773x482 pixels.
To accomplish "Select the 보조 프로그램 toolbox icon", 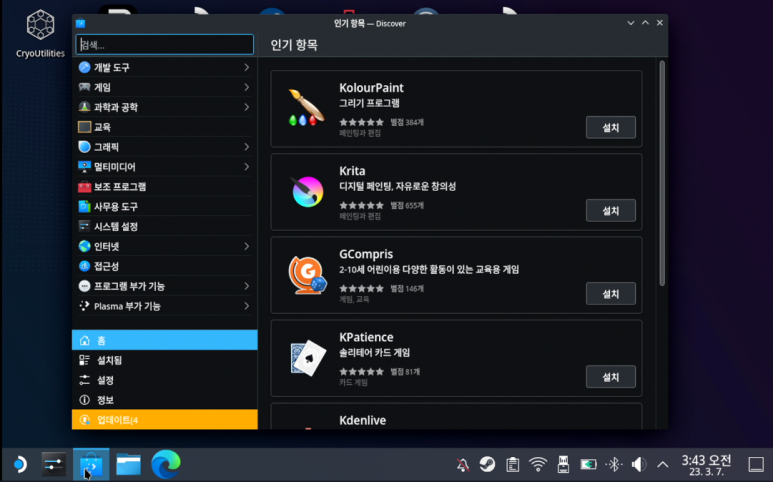I will [84, 187].
